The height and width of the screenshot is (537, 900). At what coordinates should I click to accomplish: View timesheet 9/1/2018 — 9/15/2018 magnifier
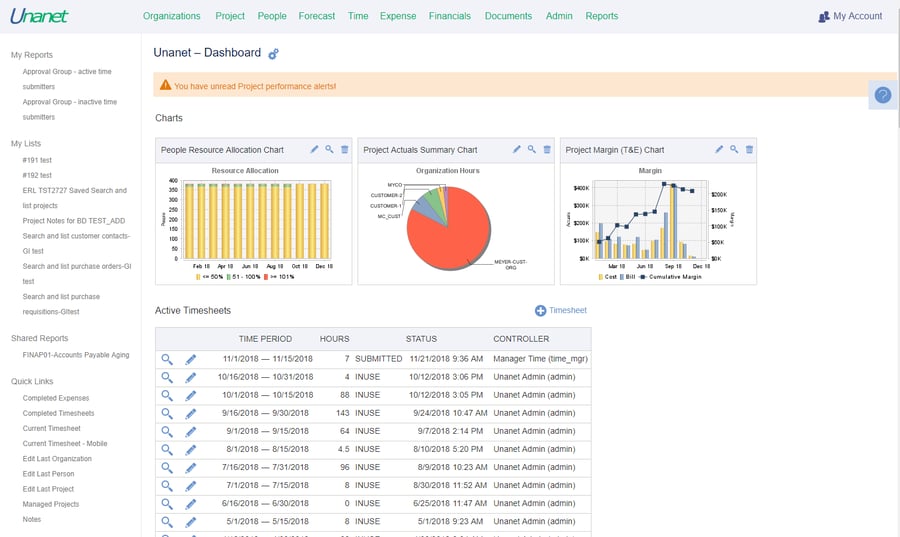coord(167,431)
